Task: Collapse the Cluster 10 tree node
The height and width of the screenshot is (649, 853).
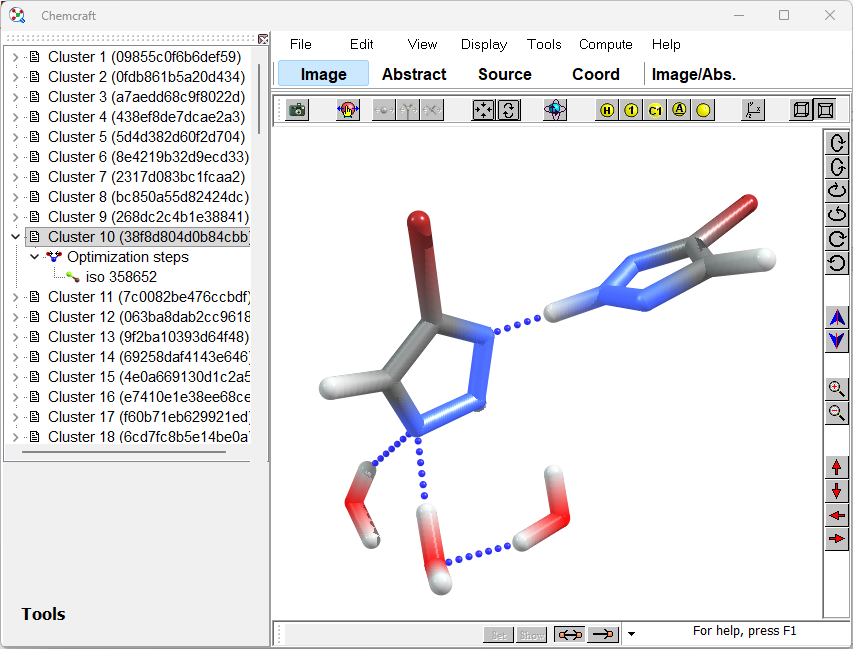Action: coord(16,237)
